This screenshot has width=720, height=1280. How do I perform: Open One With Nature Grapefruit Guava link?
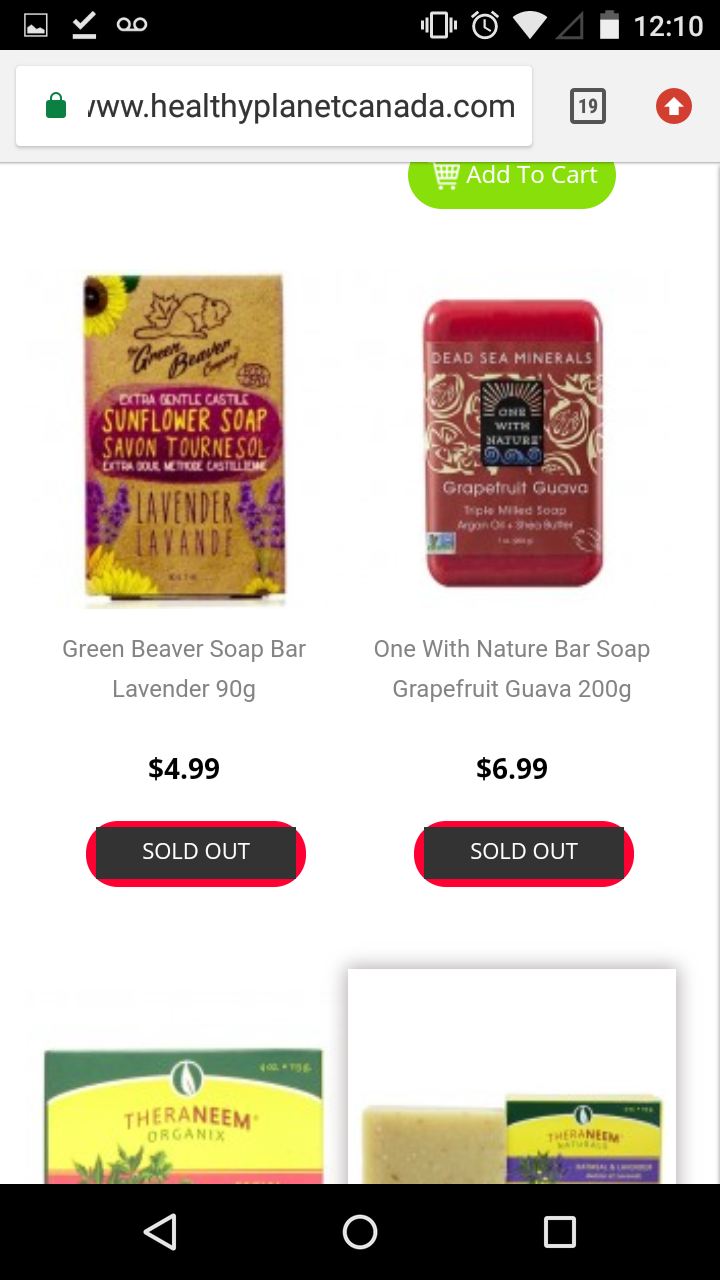click(512, 669)
